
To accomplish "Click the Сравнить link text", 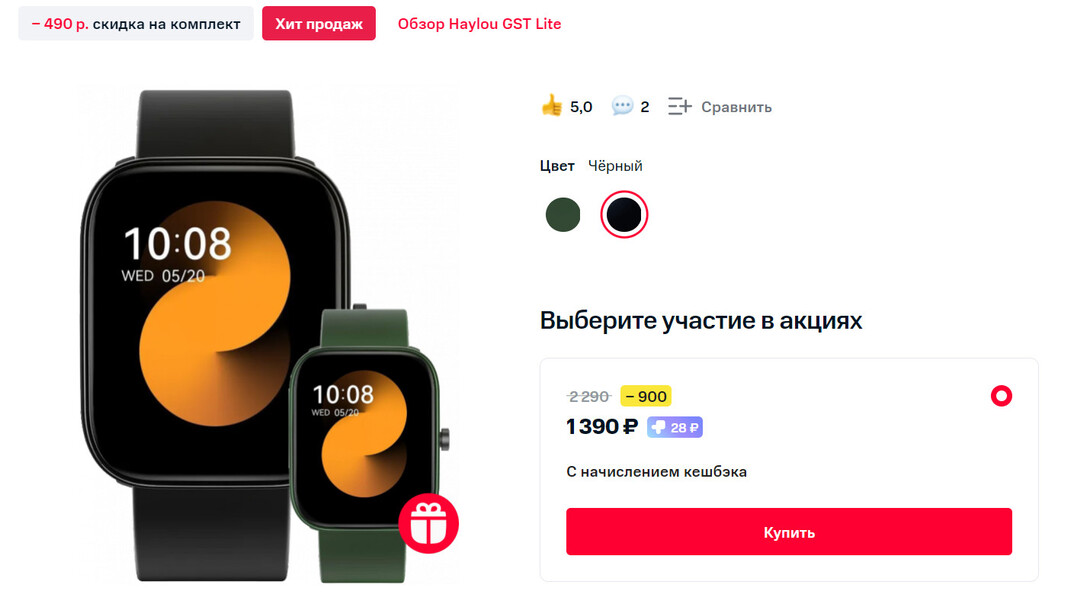I will coord(736,107).
